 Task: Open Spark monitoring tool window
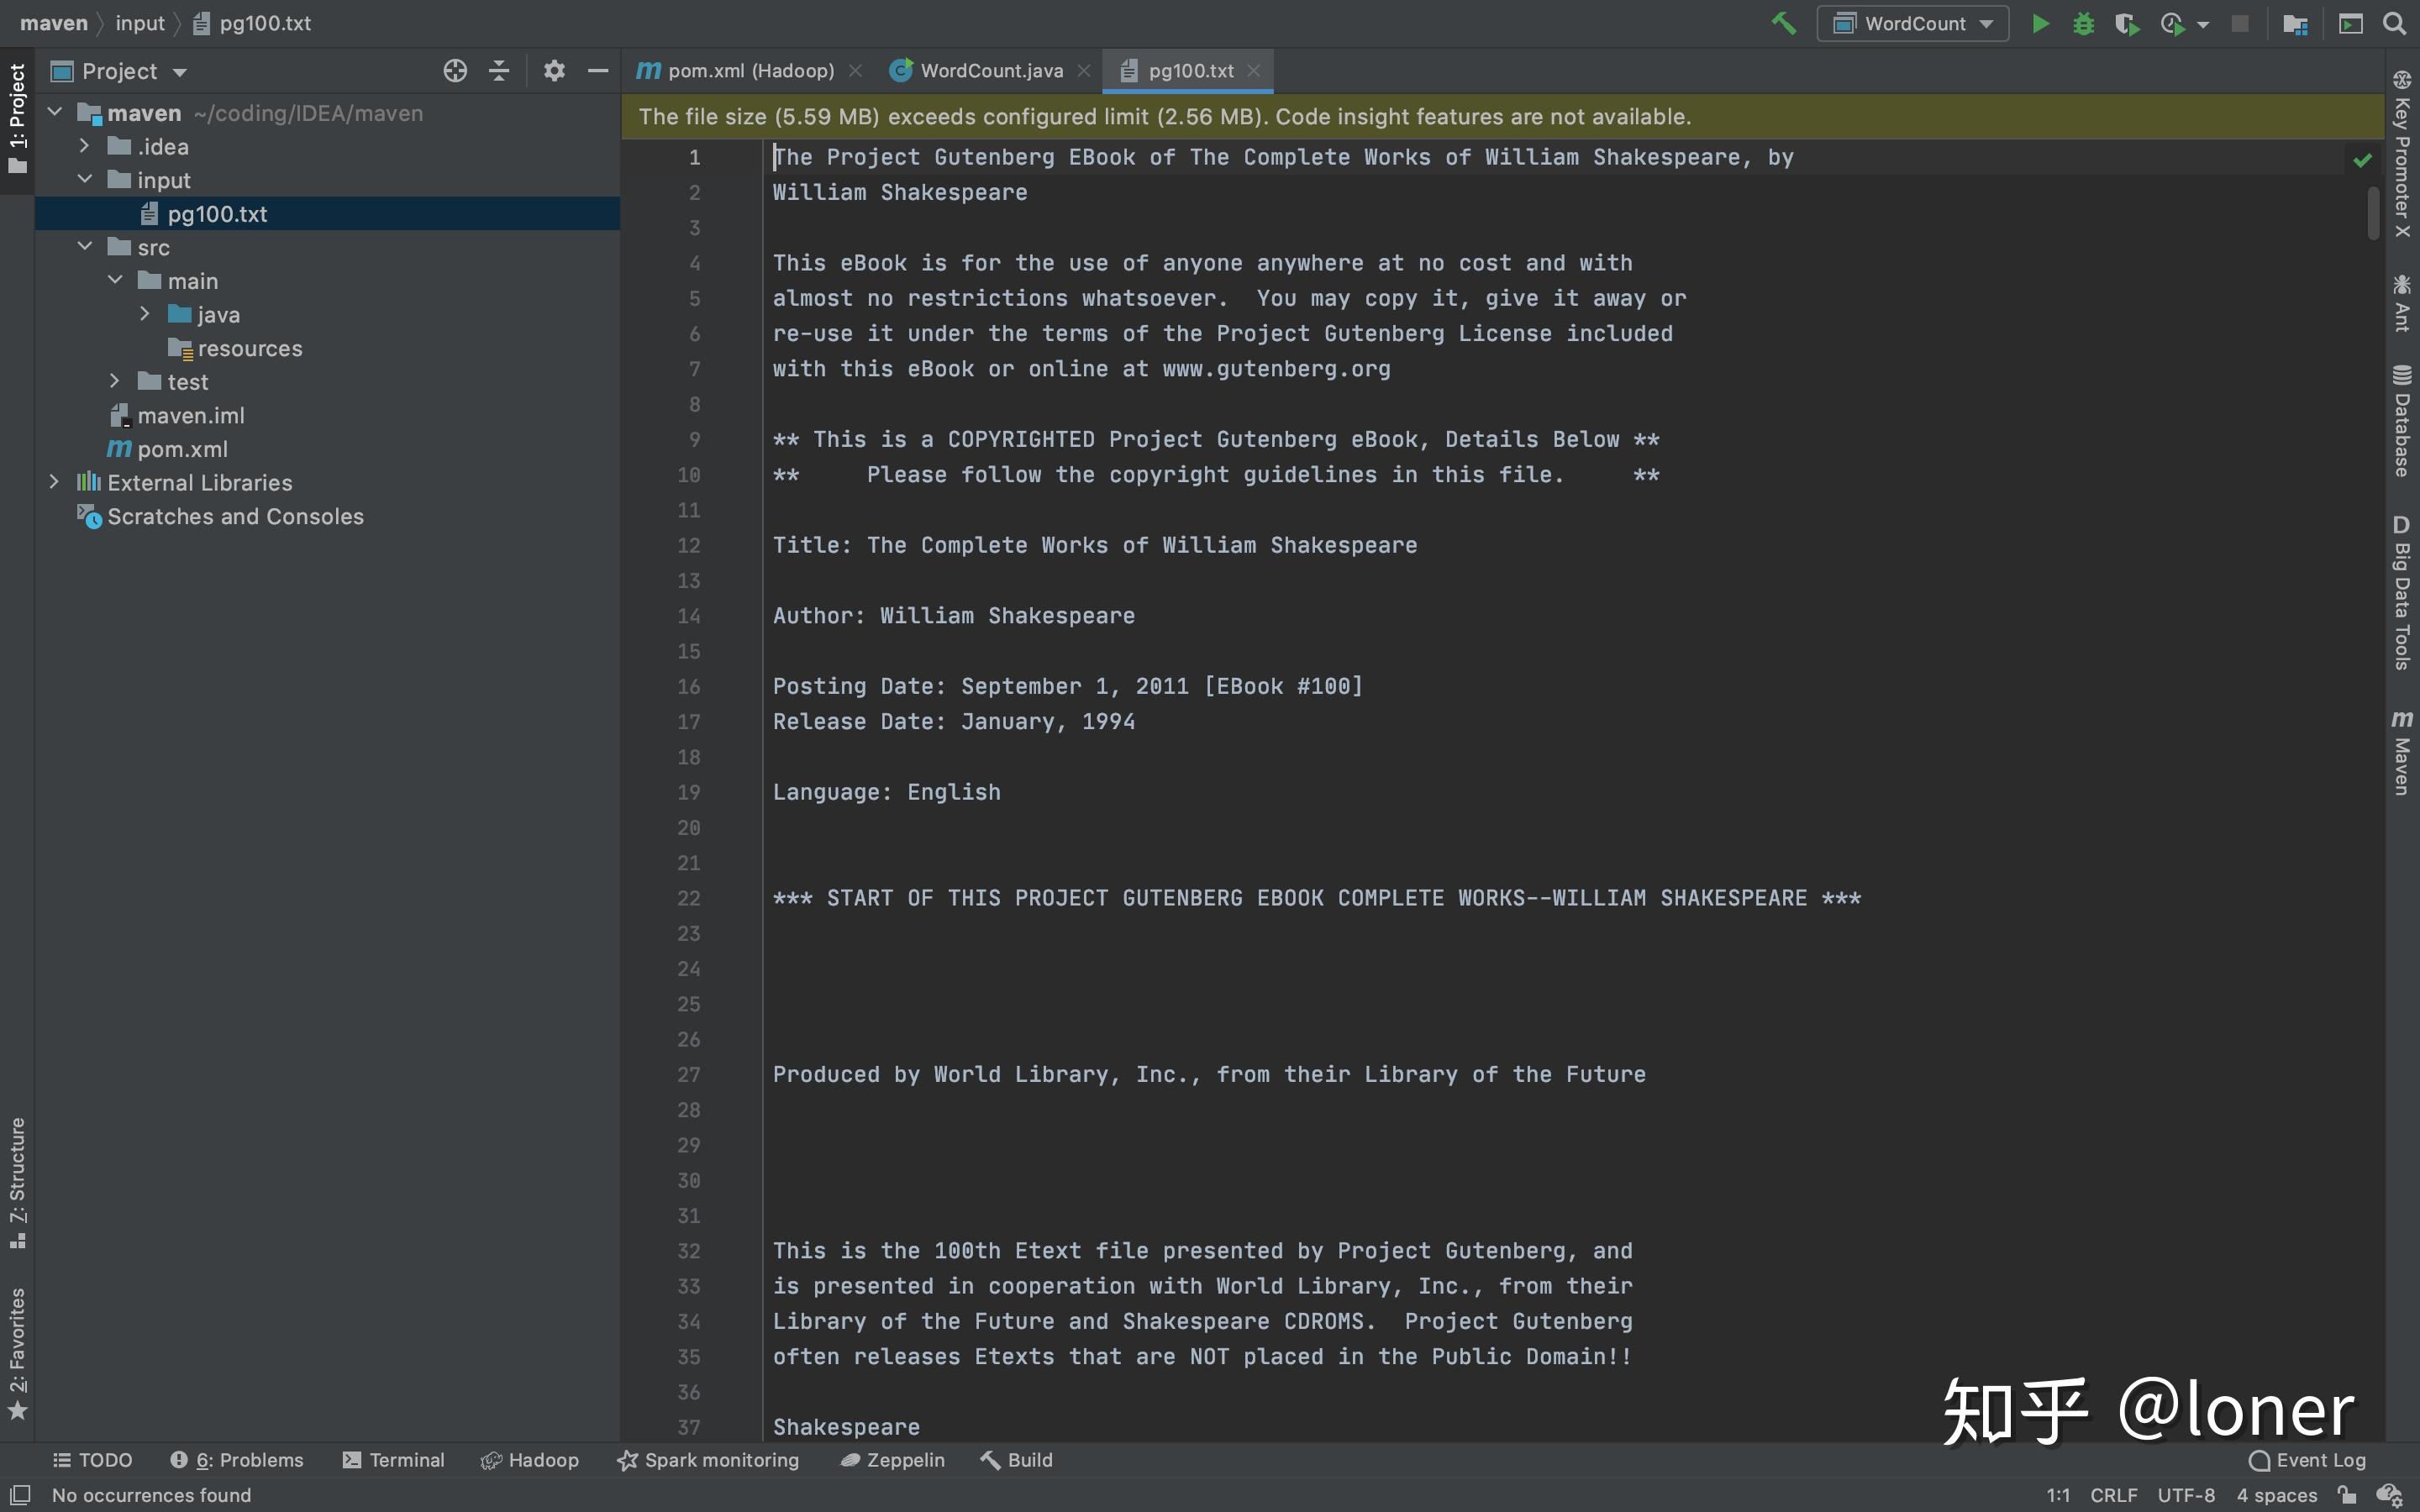pyautogui.click(x=708, y=1460)
